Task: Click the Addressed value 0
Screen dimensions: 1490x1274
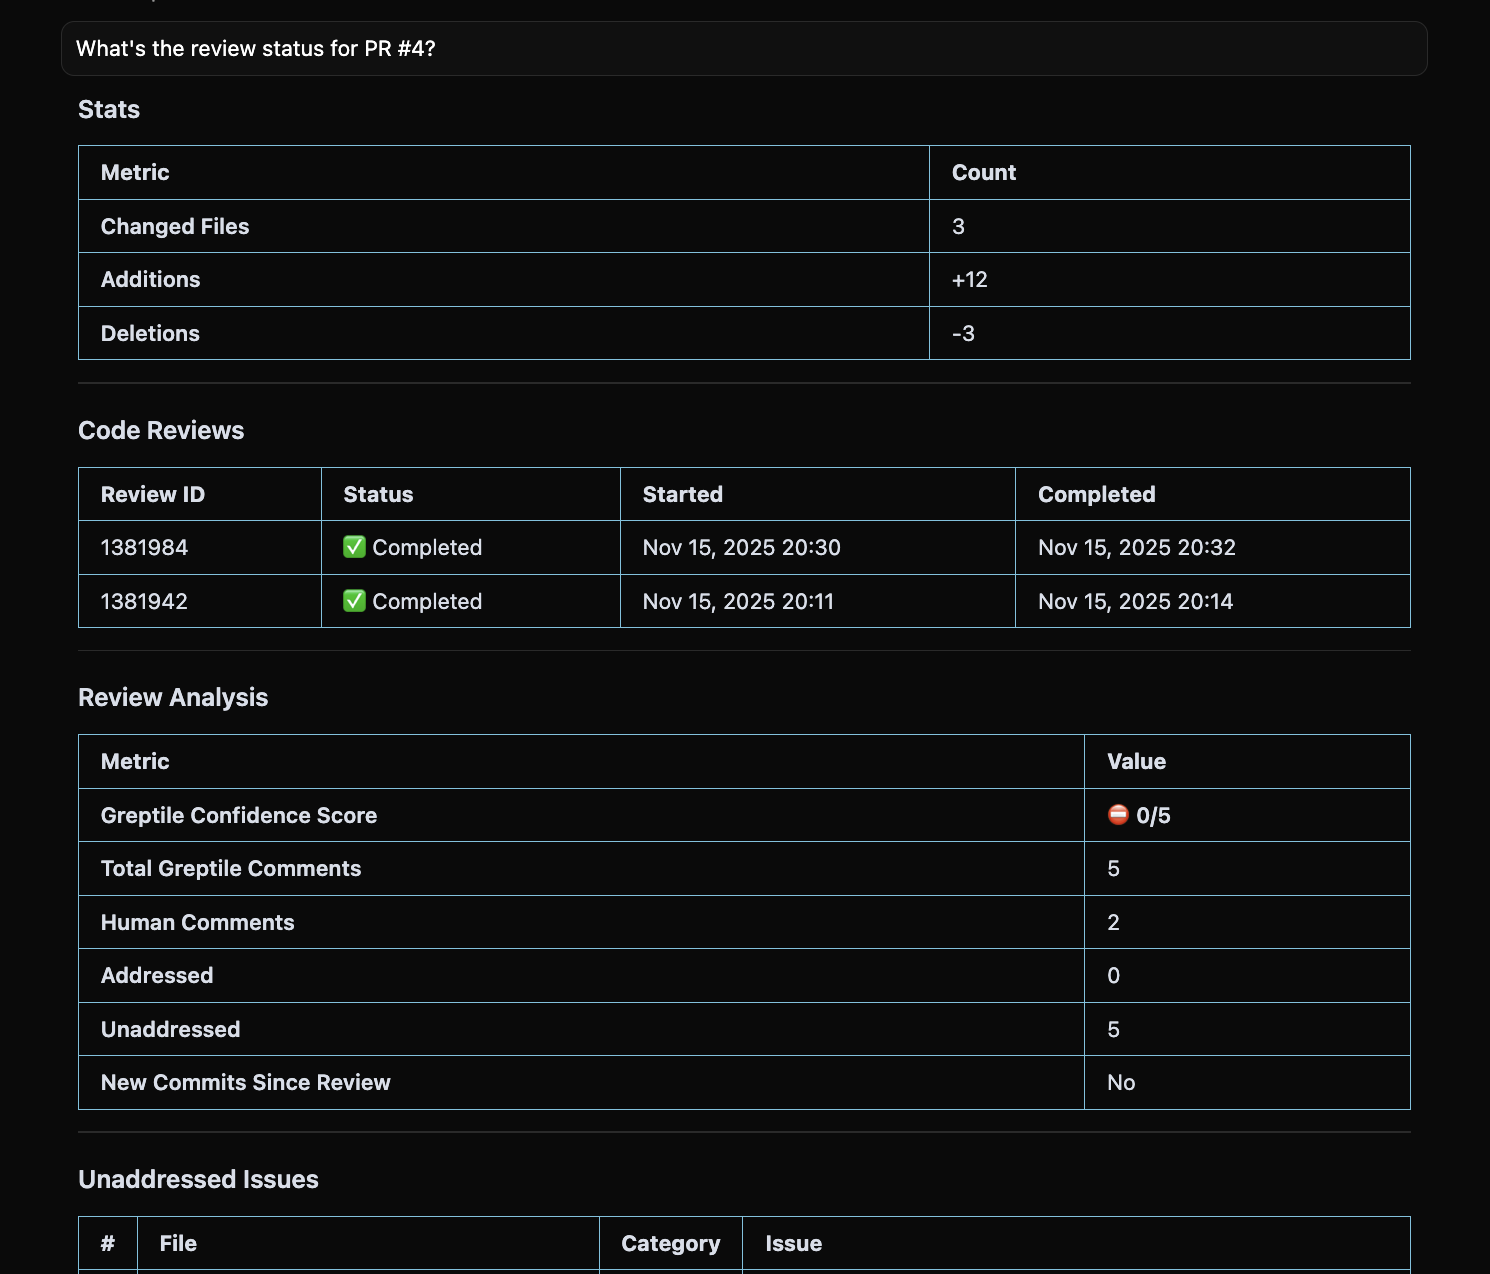Action: (1113, 976)
